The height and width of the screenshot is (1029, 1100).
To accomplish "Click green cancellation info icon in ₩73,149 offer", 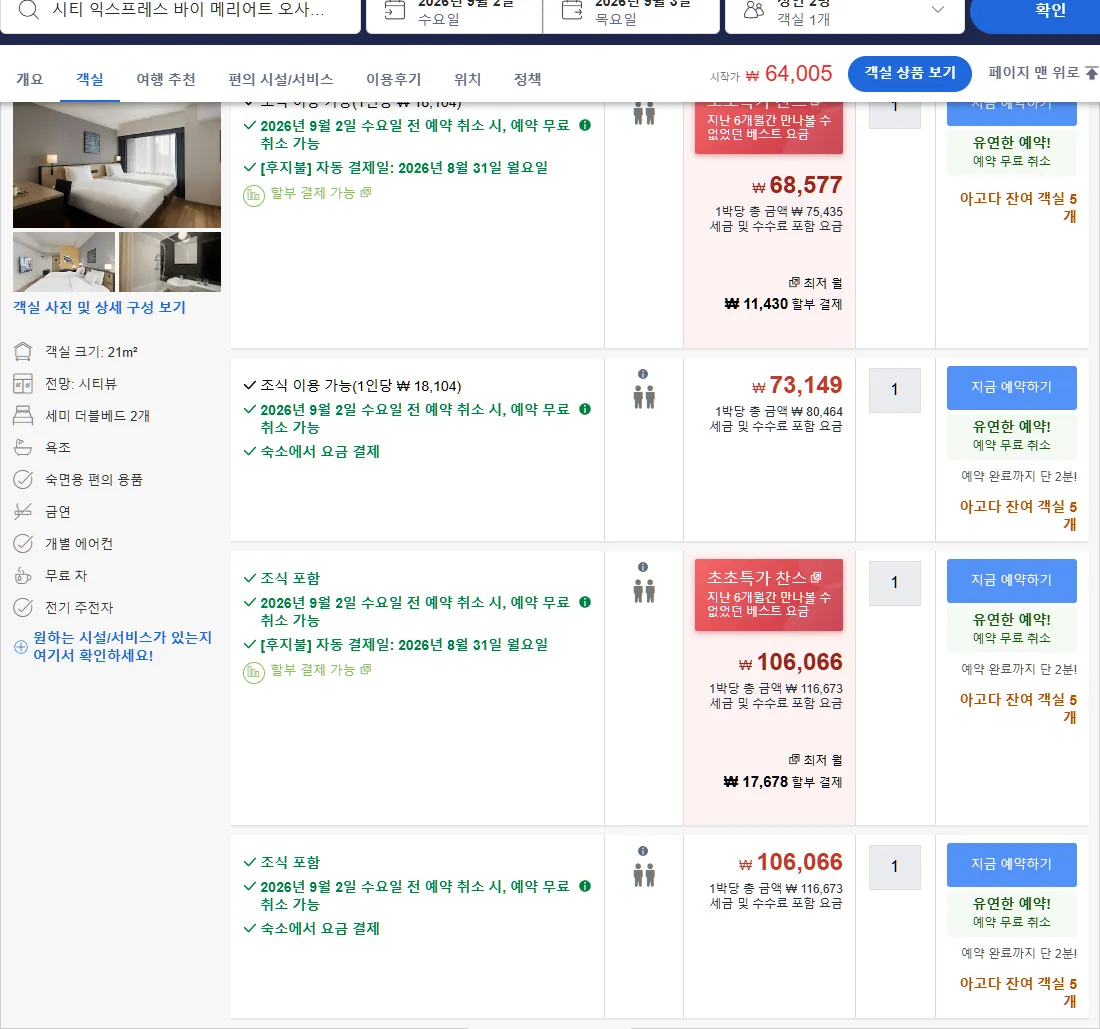I will (585, 409).
